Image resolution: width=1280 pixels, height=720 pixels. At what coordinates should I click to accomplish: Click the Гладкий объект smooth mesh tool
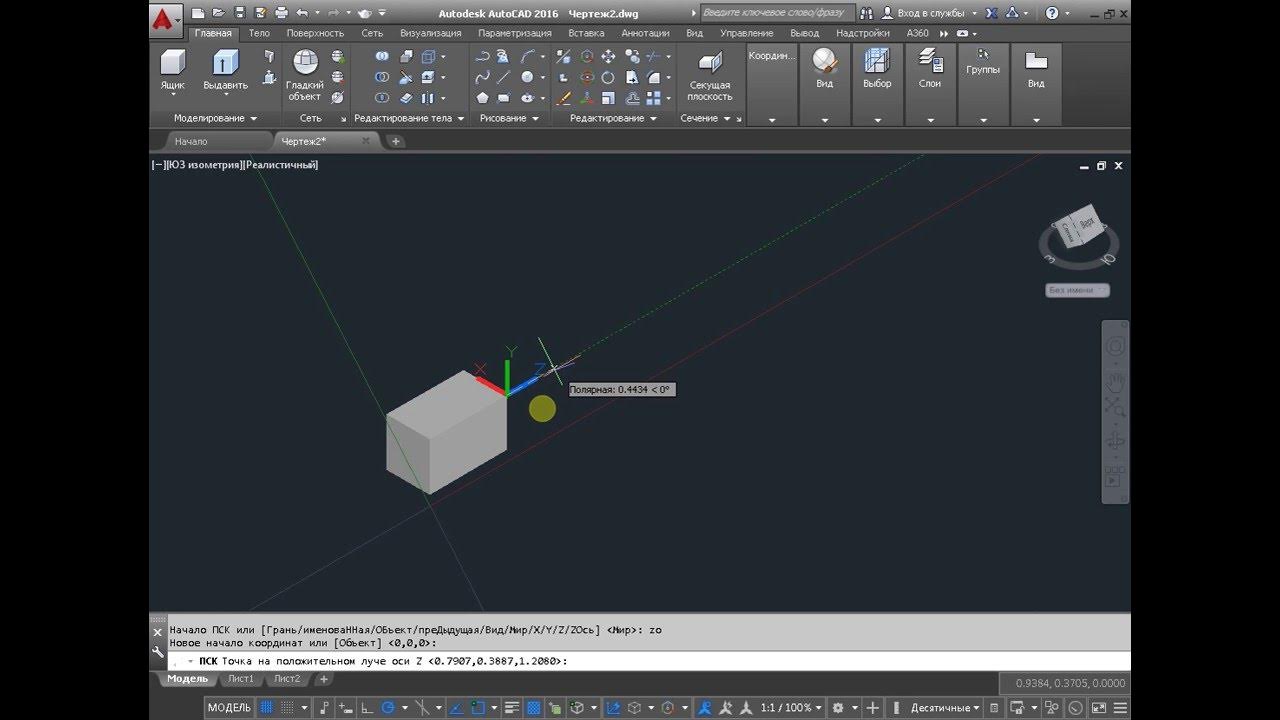click(304, 75)
